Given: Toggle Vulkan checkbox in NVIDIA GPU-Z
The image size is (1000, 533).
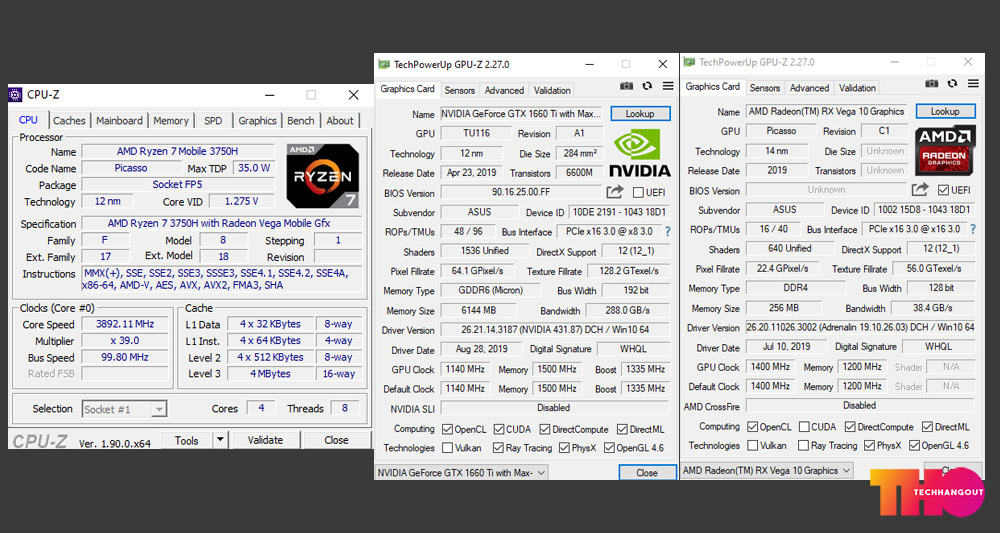Looking at the screenshot, I should coord(448,448).
